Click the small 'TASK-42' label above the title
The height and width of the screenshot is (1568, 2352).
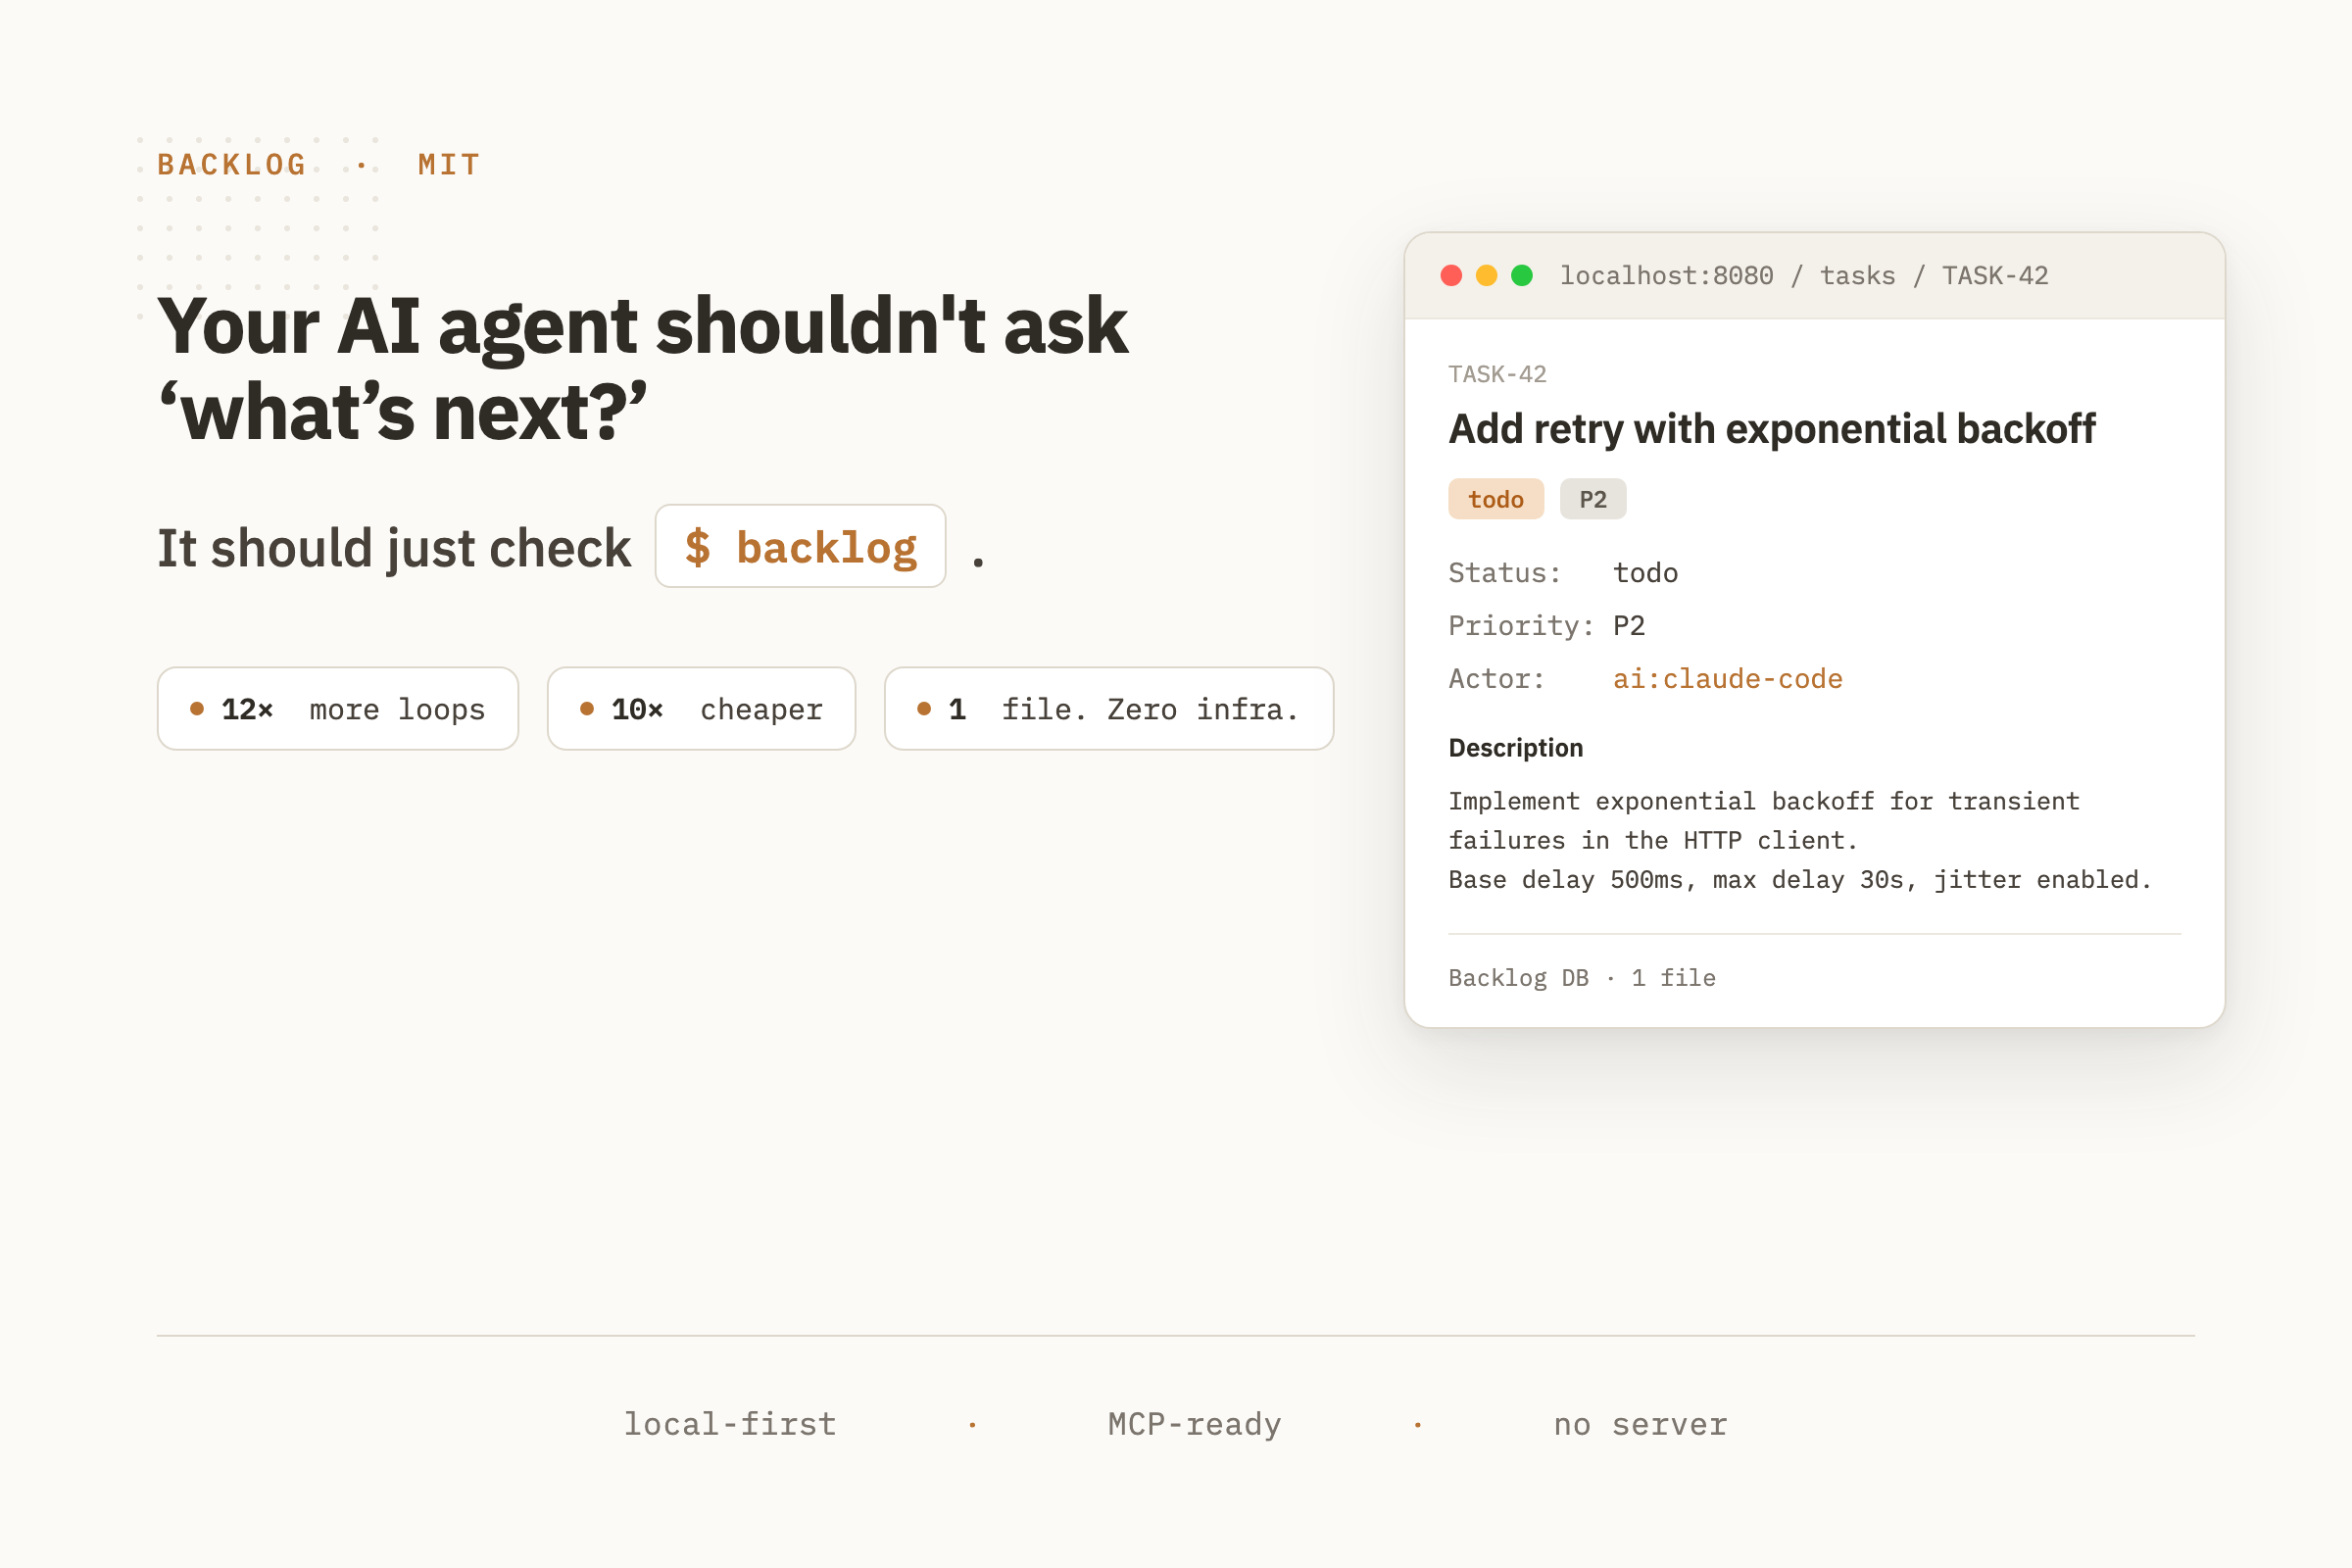[1497, 374]
